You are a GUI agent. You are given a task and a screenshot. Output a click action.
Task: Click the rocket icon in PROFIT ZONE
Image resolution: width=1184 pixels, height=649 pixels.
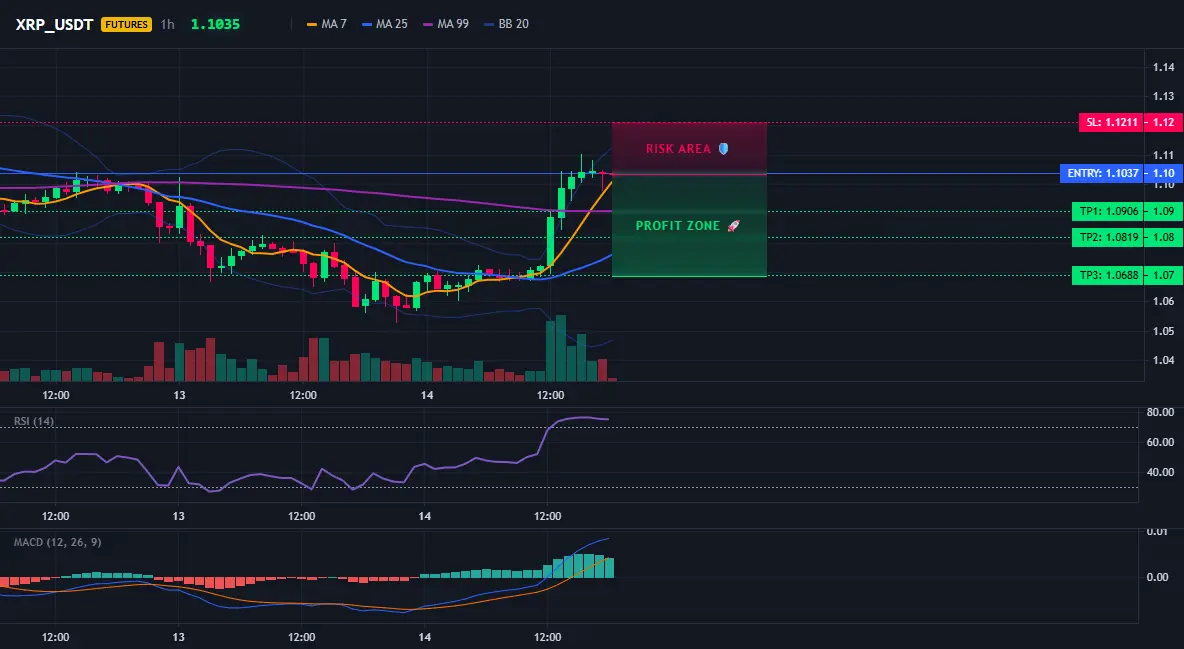733,226
